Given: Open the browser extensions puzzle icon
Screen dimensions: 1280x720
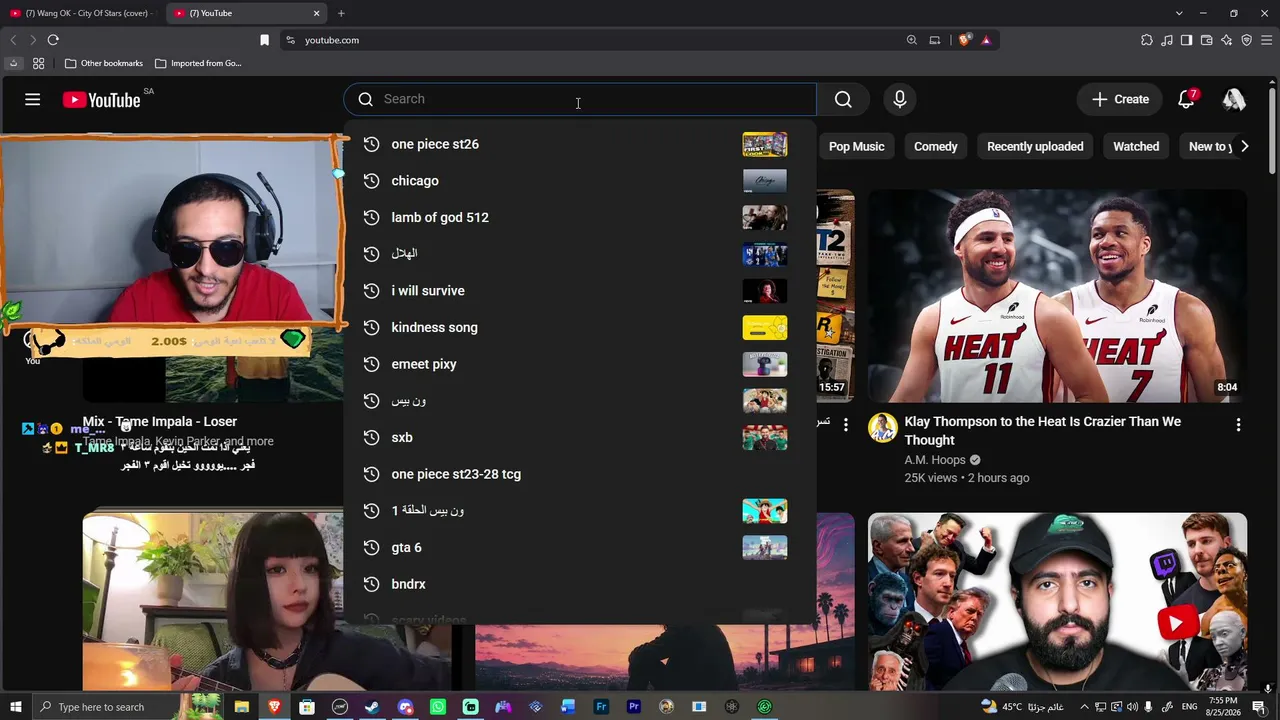Looking at the screenshot, I should click(x=1147, y=40).
